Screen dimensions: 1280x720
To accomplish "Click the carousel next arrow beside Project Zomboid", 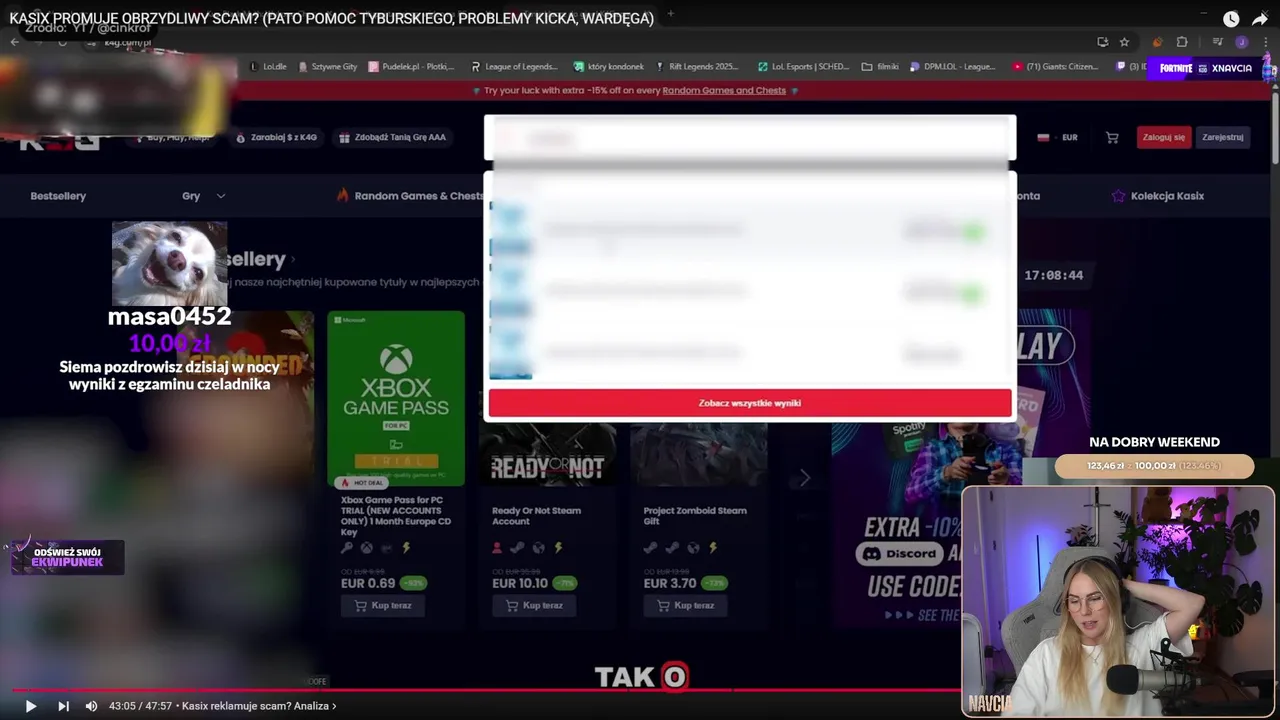I will pos(805,478).
